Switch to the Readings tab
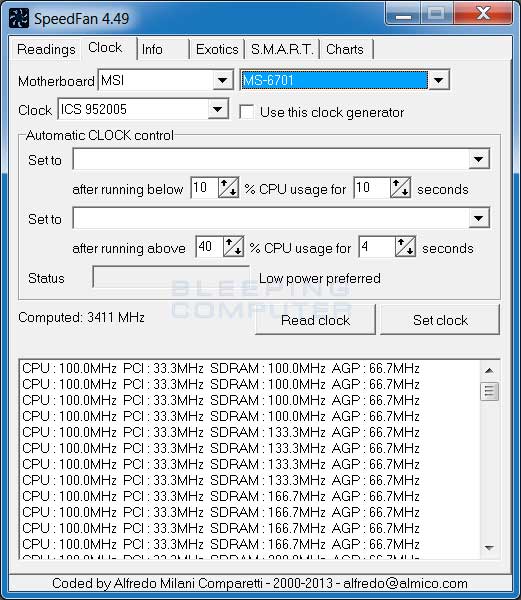The width and height of the screenshot is (521, 600). (x=46, y=49)
